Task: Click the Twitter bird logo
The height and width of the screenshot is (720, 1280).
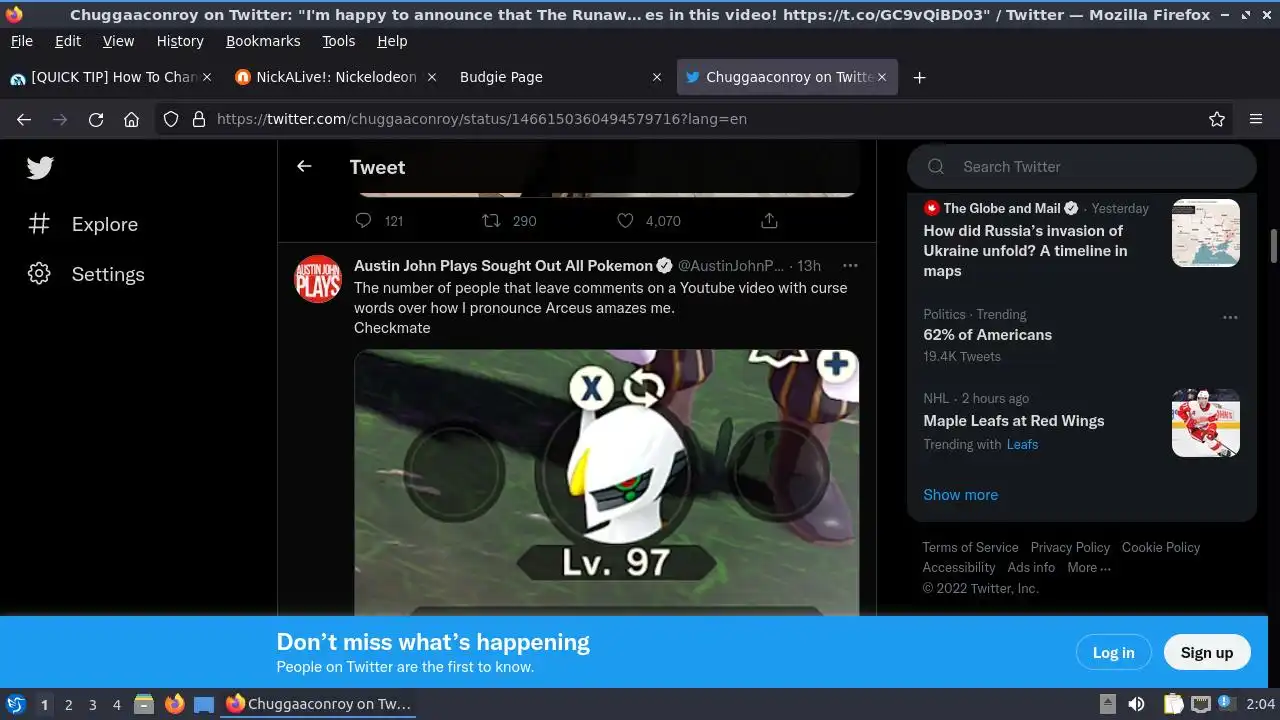Action: click(40, 167)
